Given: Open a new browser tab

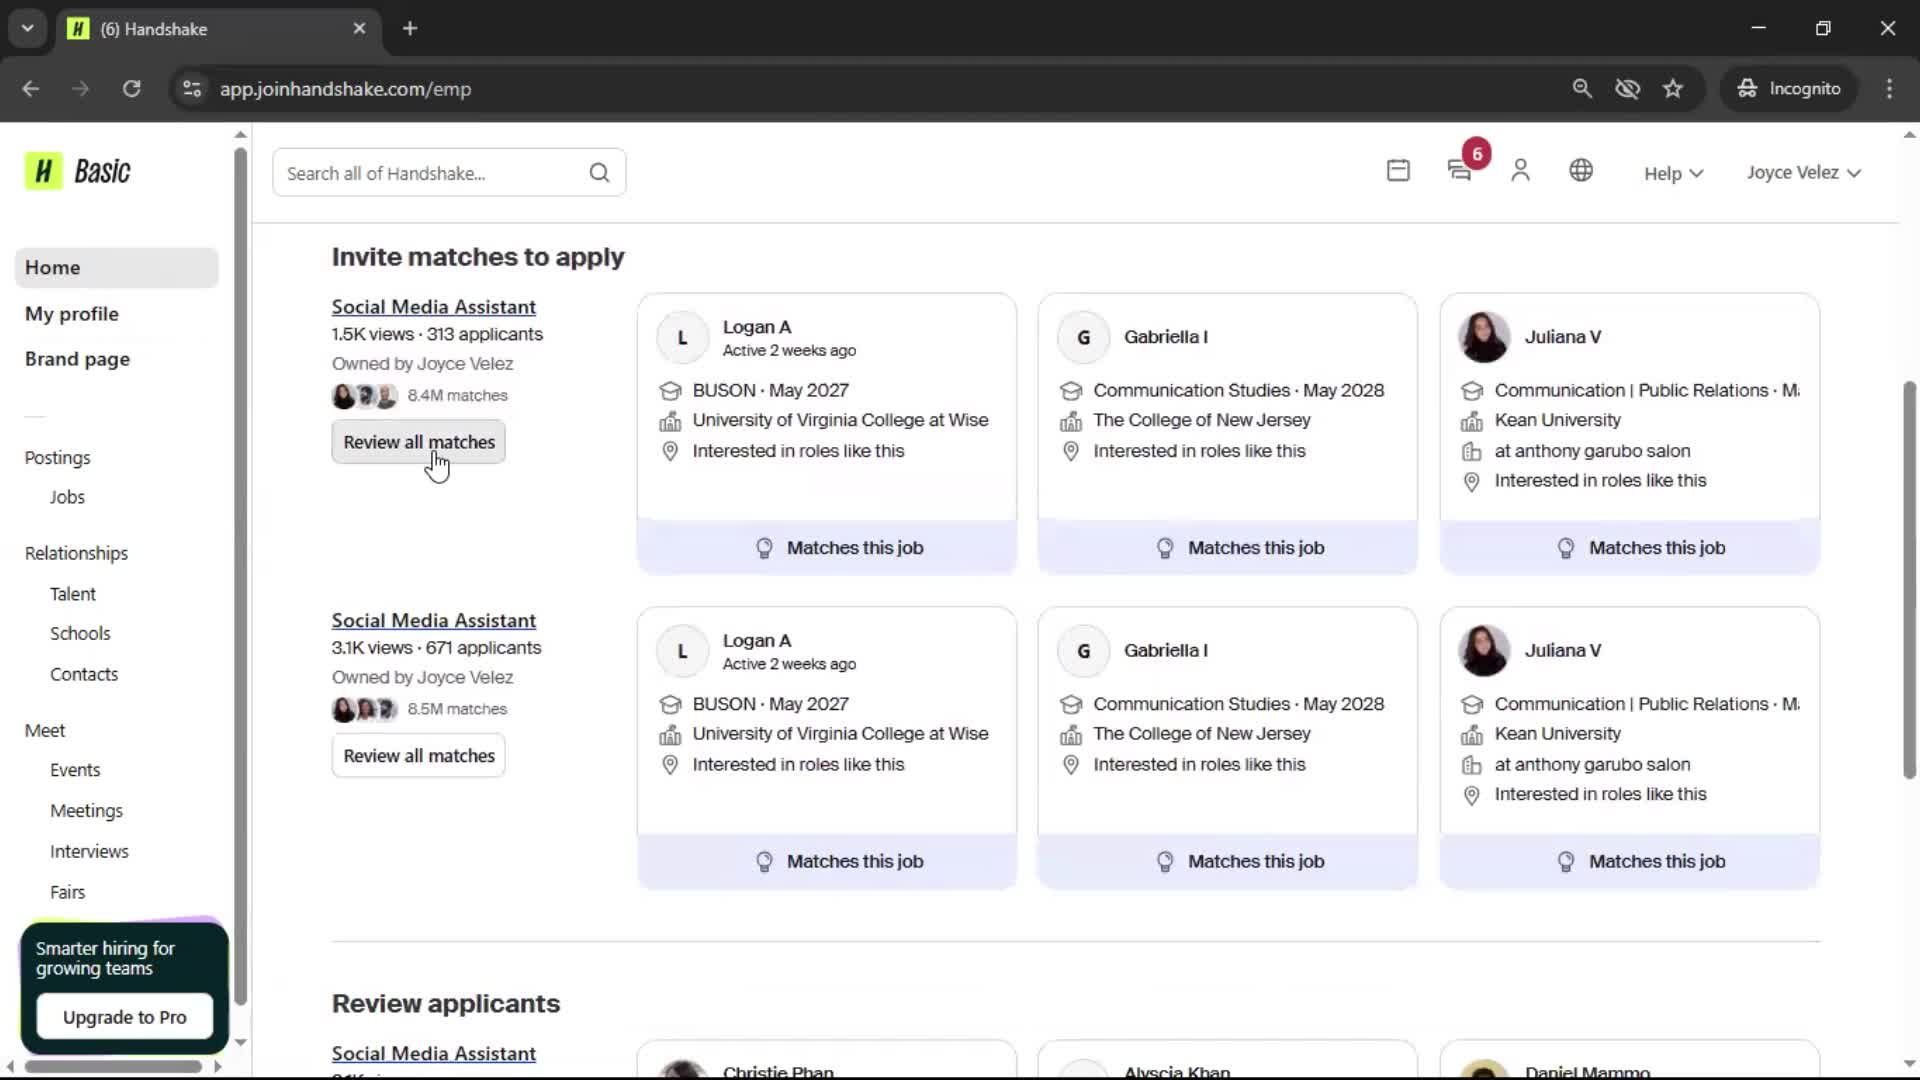Looking at the screenshot, I should [x=410, y=28].
